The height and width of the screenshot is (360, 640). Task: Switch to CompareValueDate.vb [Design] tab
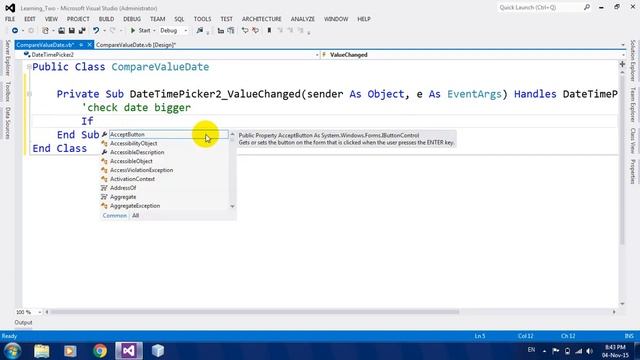136,45
